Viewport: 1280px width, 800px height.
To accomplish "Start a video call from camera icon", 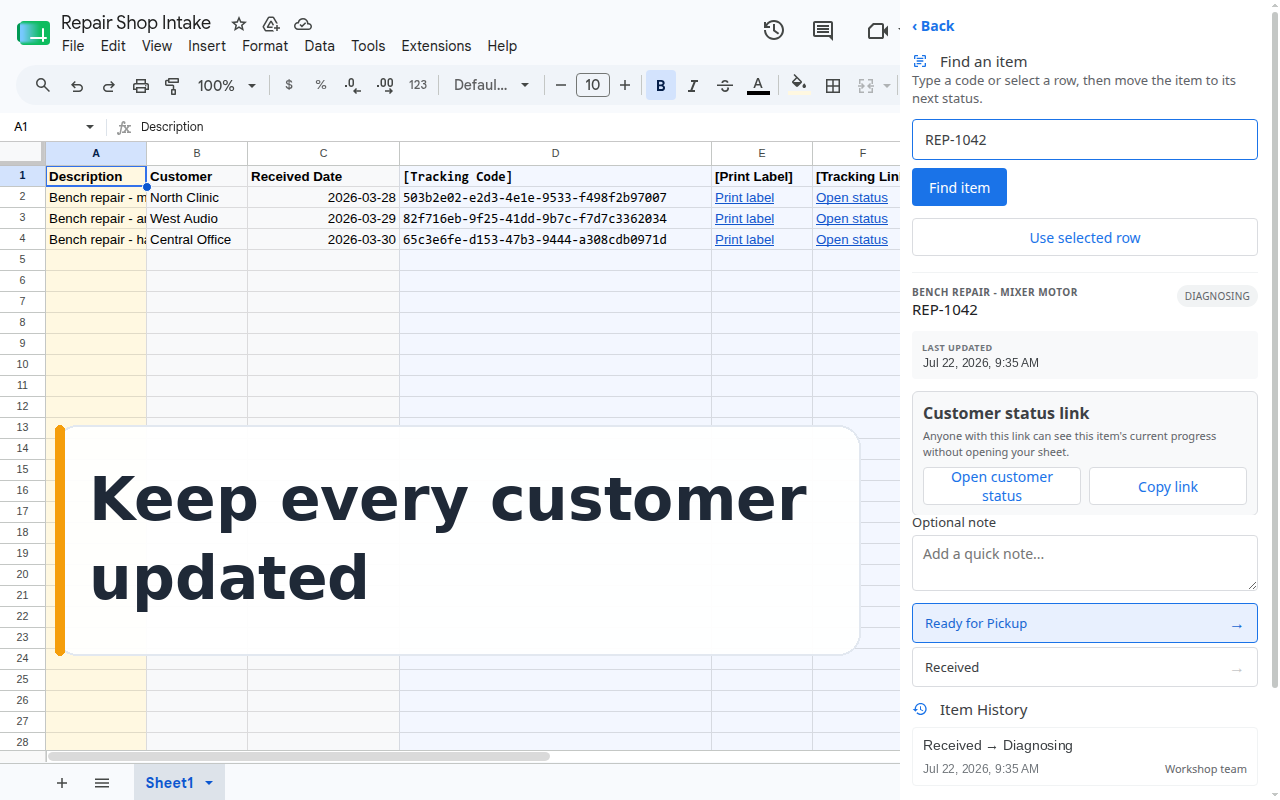I will [878, 31].
